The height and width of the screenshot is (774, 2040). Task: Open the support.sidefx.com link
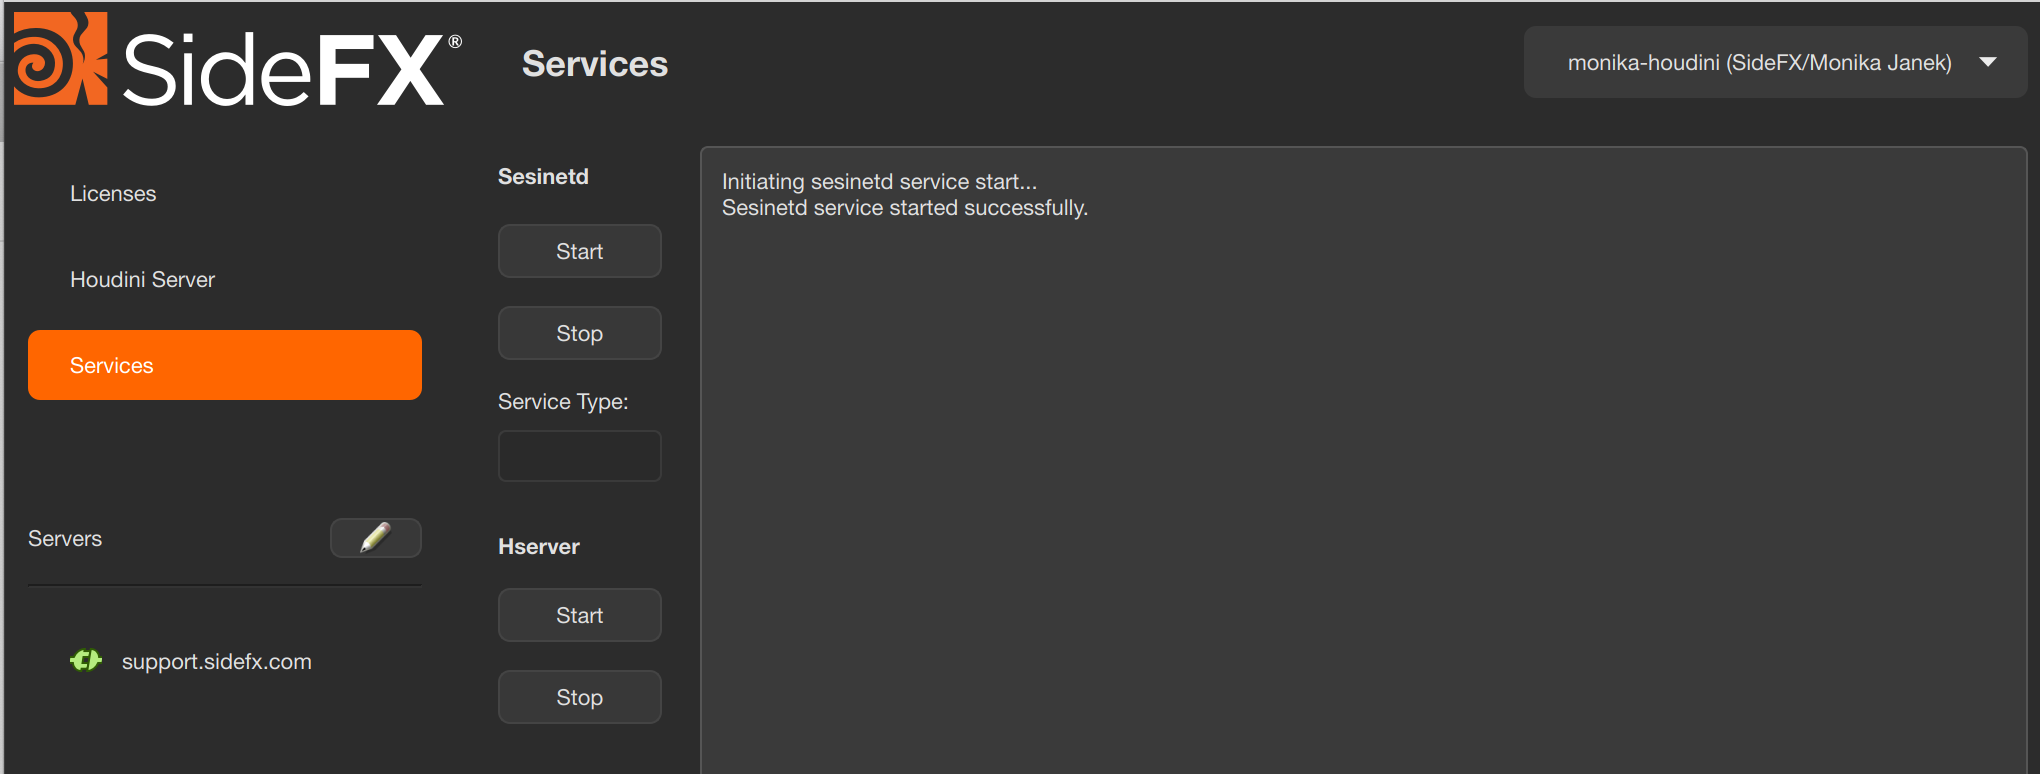216,660
